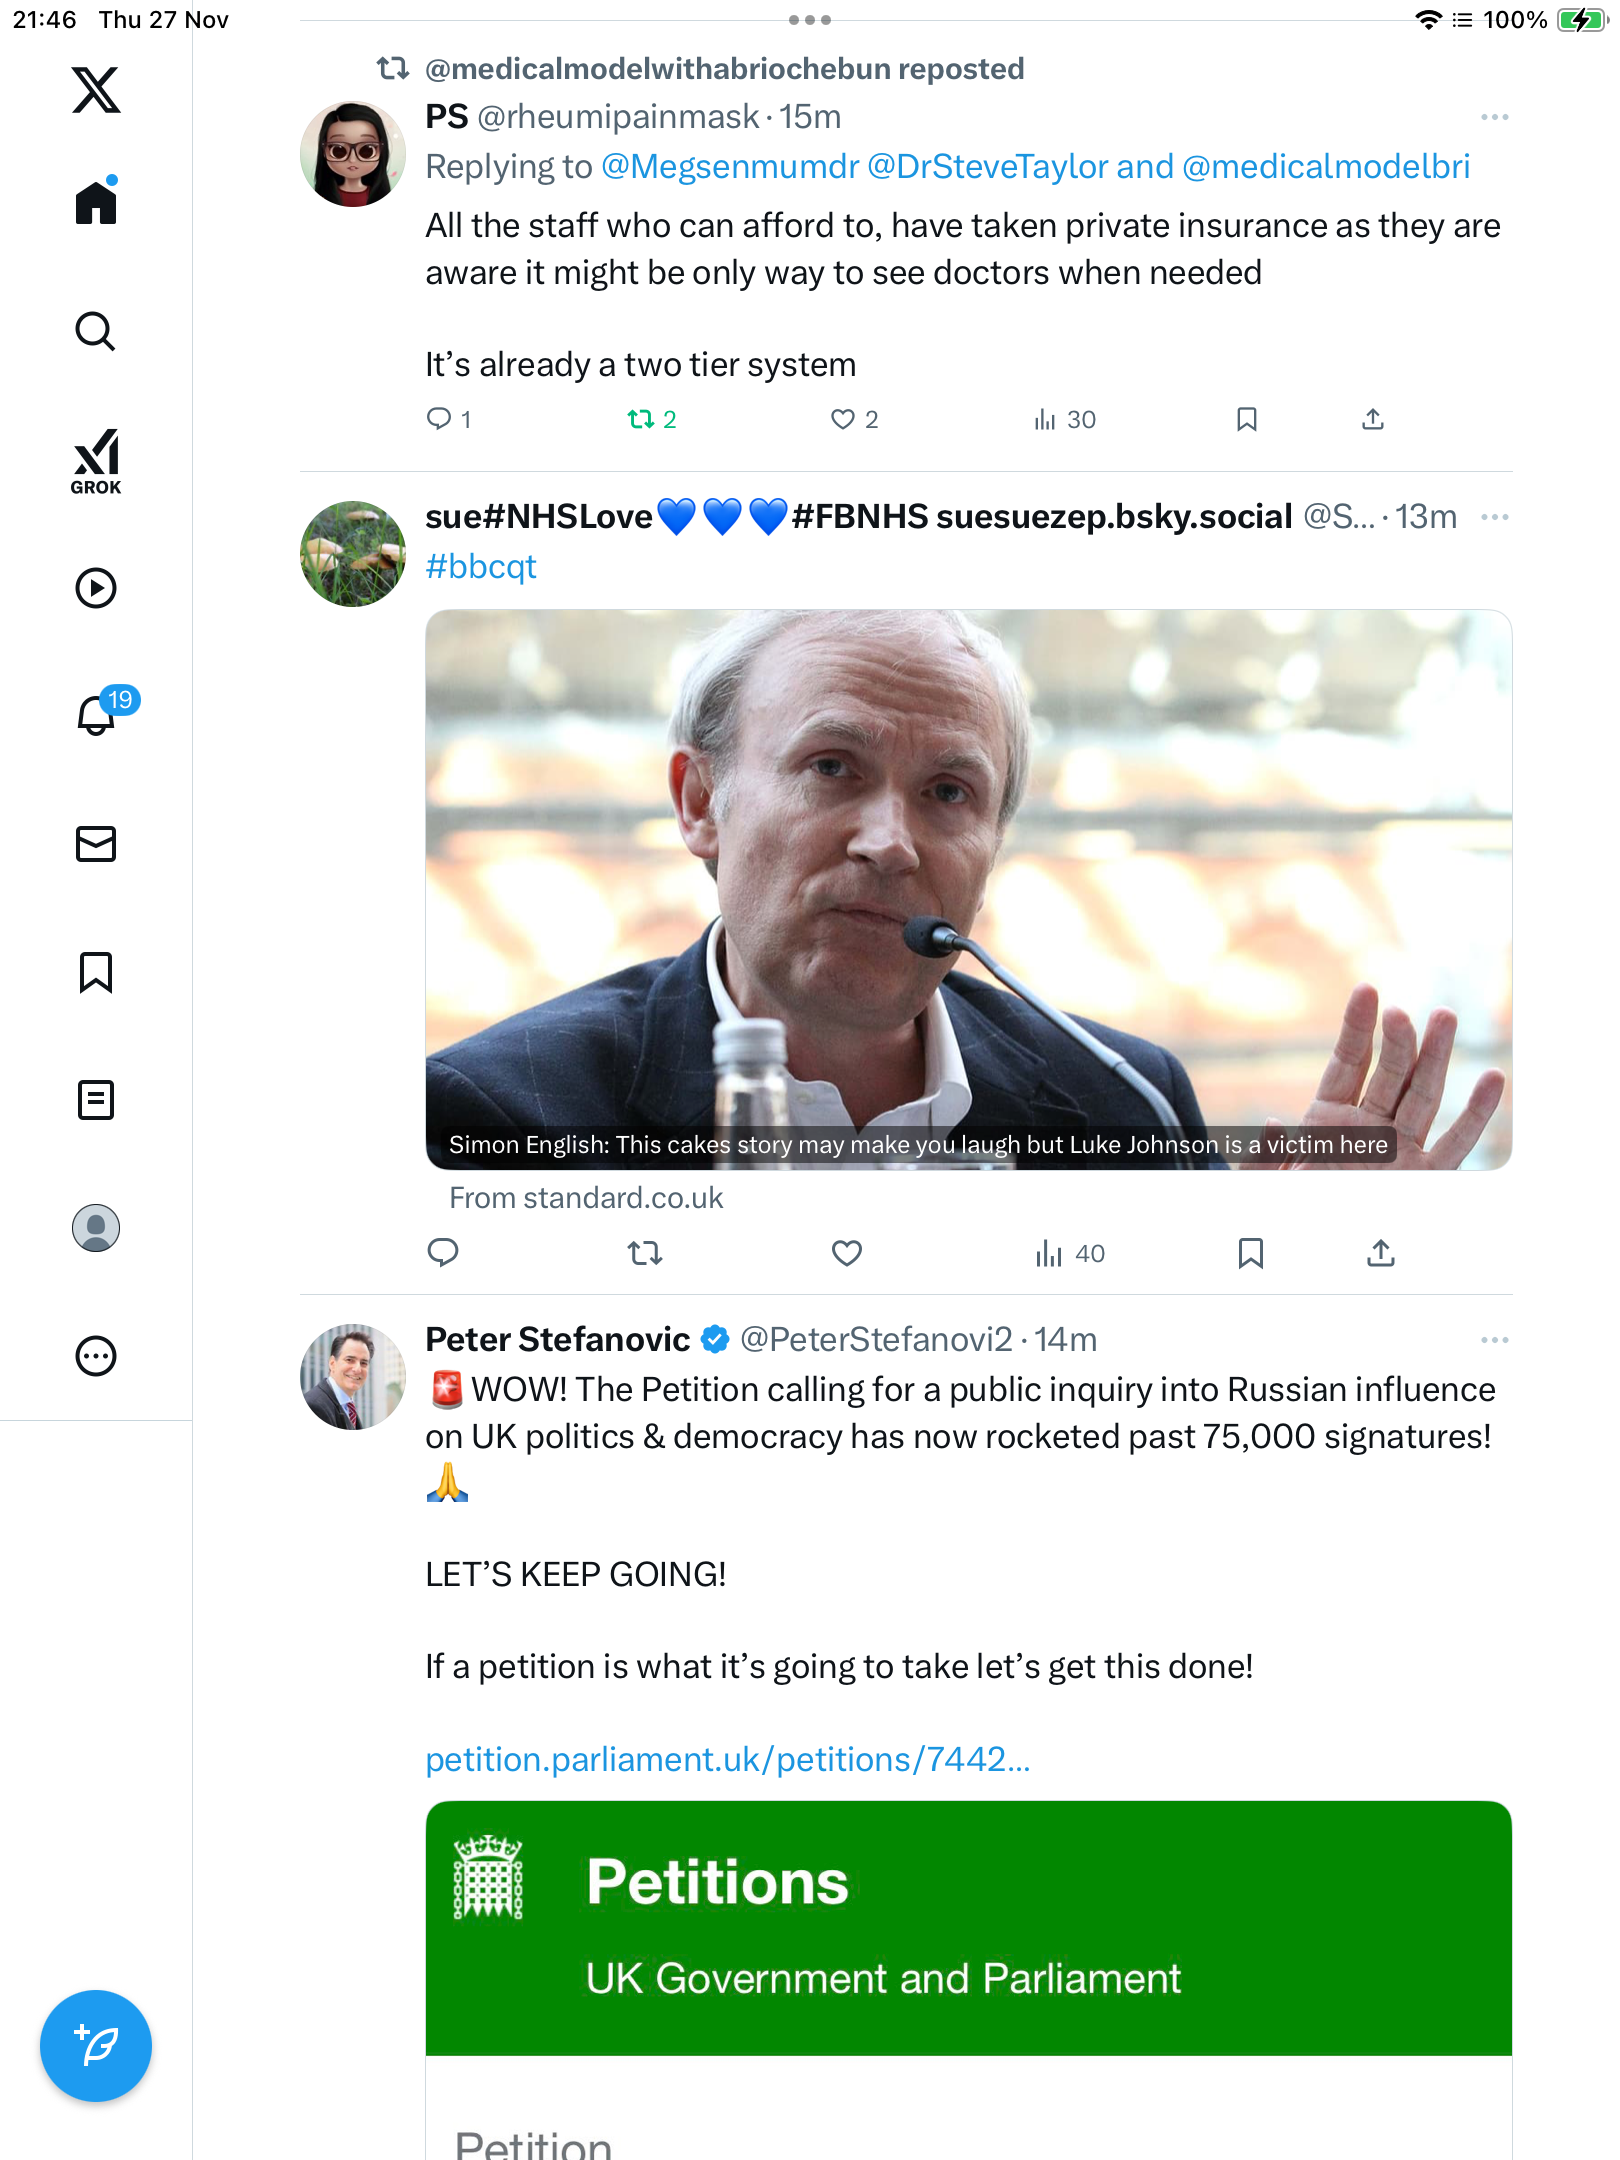Open Notifications bell with 19 badge

pyautogui.click(x=97, y=715)
